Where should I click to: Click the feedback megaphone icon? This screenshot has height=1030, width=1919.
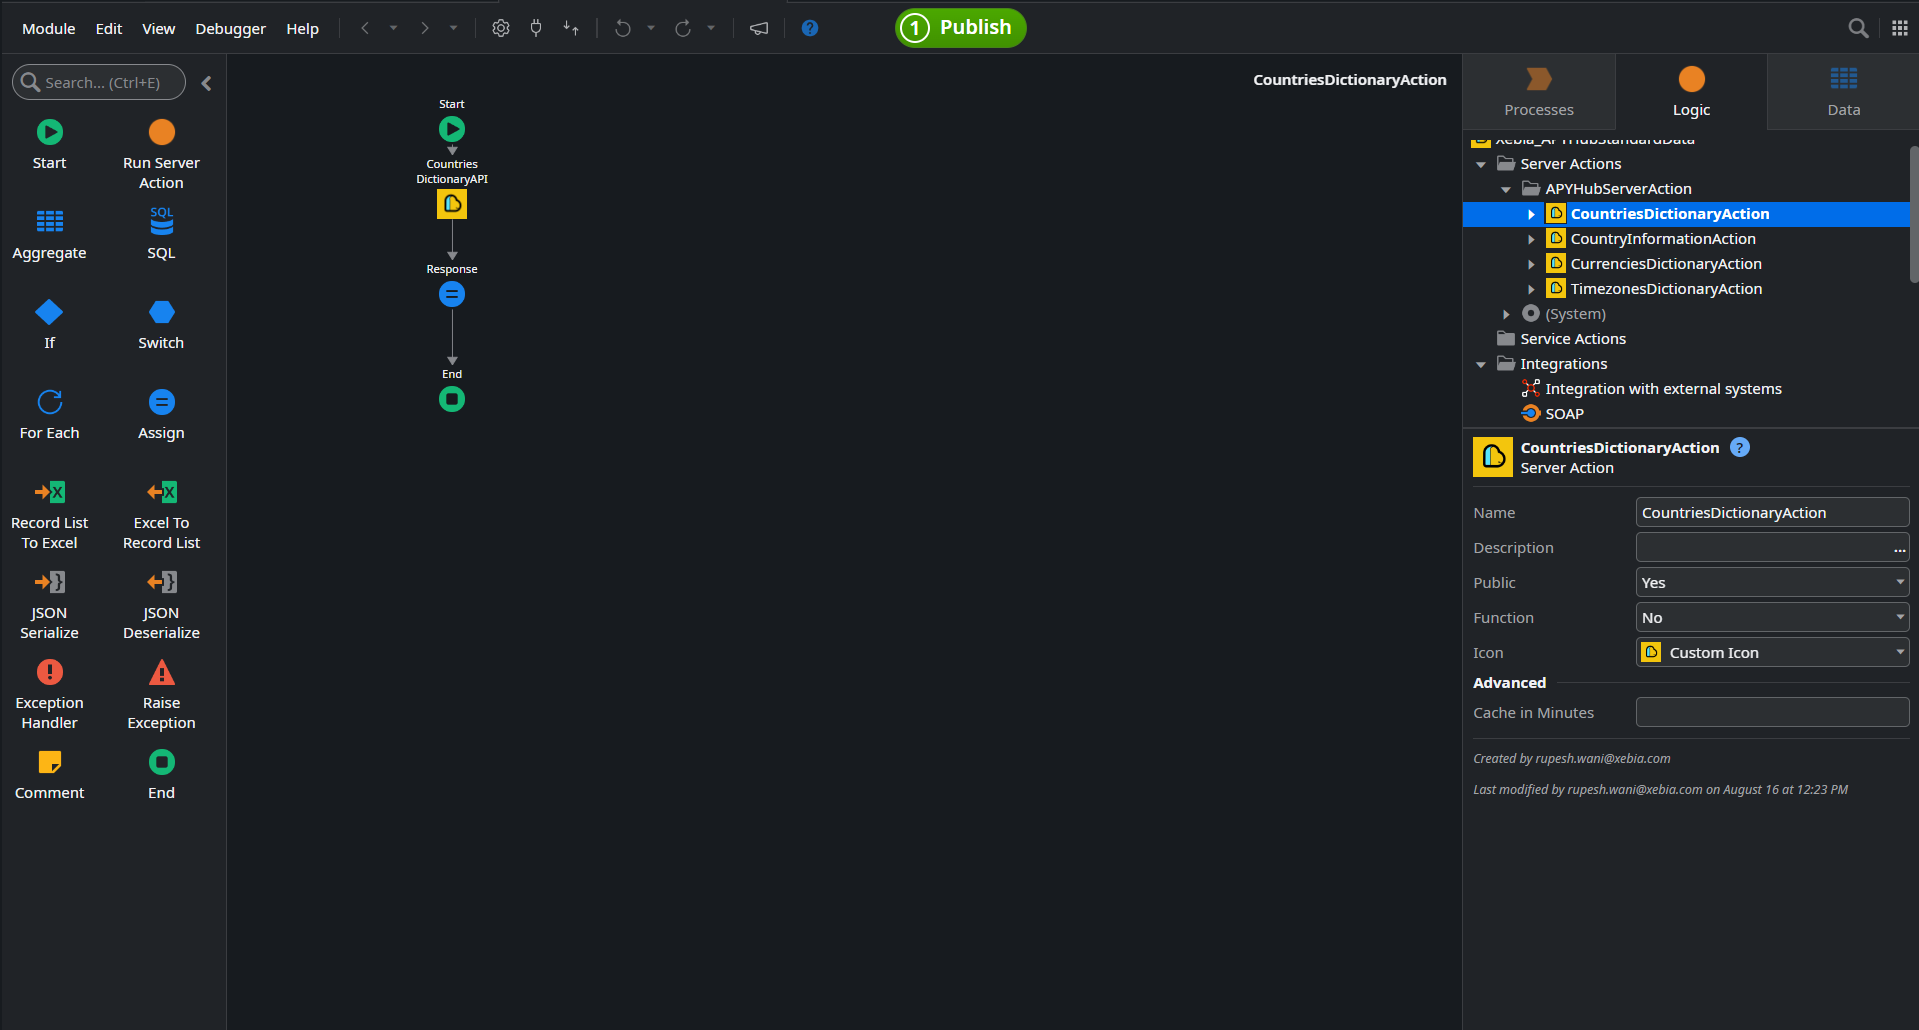click(759, 28)
